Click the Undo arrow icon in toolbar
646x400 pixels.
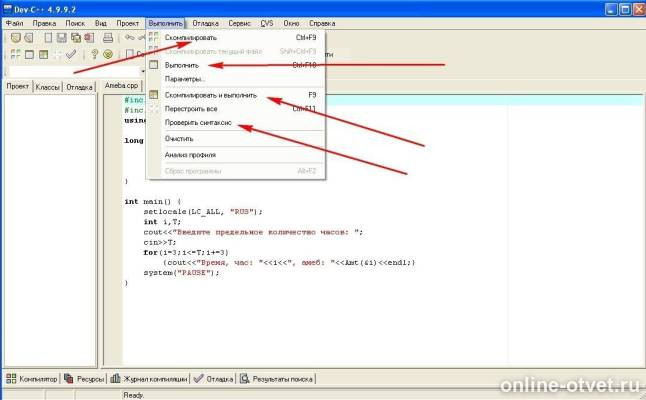[130, 38]
